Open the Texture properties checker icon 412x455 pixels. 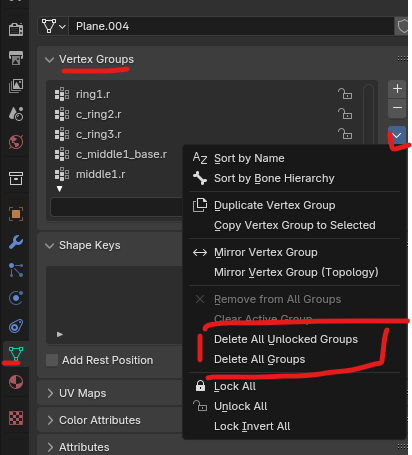16,418
